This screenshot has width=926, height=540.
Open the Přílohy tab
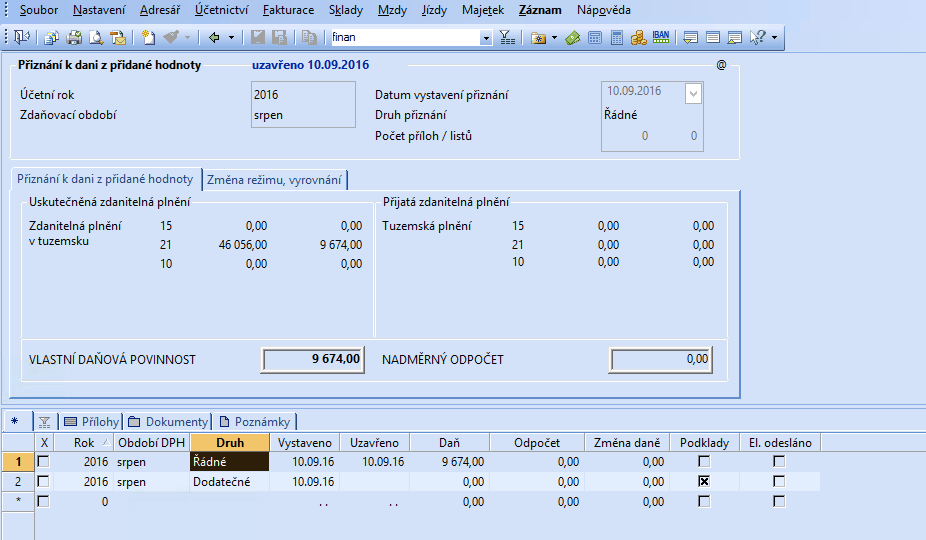coord(92,422)
